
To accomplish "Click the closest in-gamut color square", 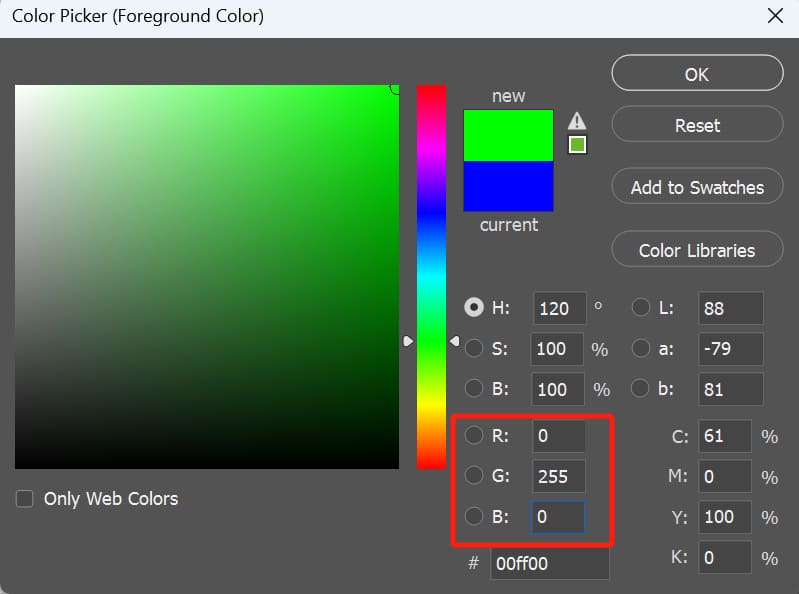I will [577, 145].
